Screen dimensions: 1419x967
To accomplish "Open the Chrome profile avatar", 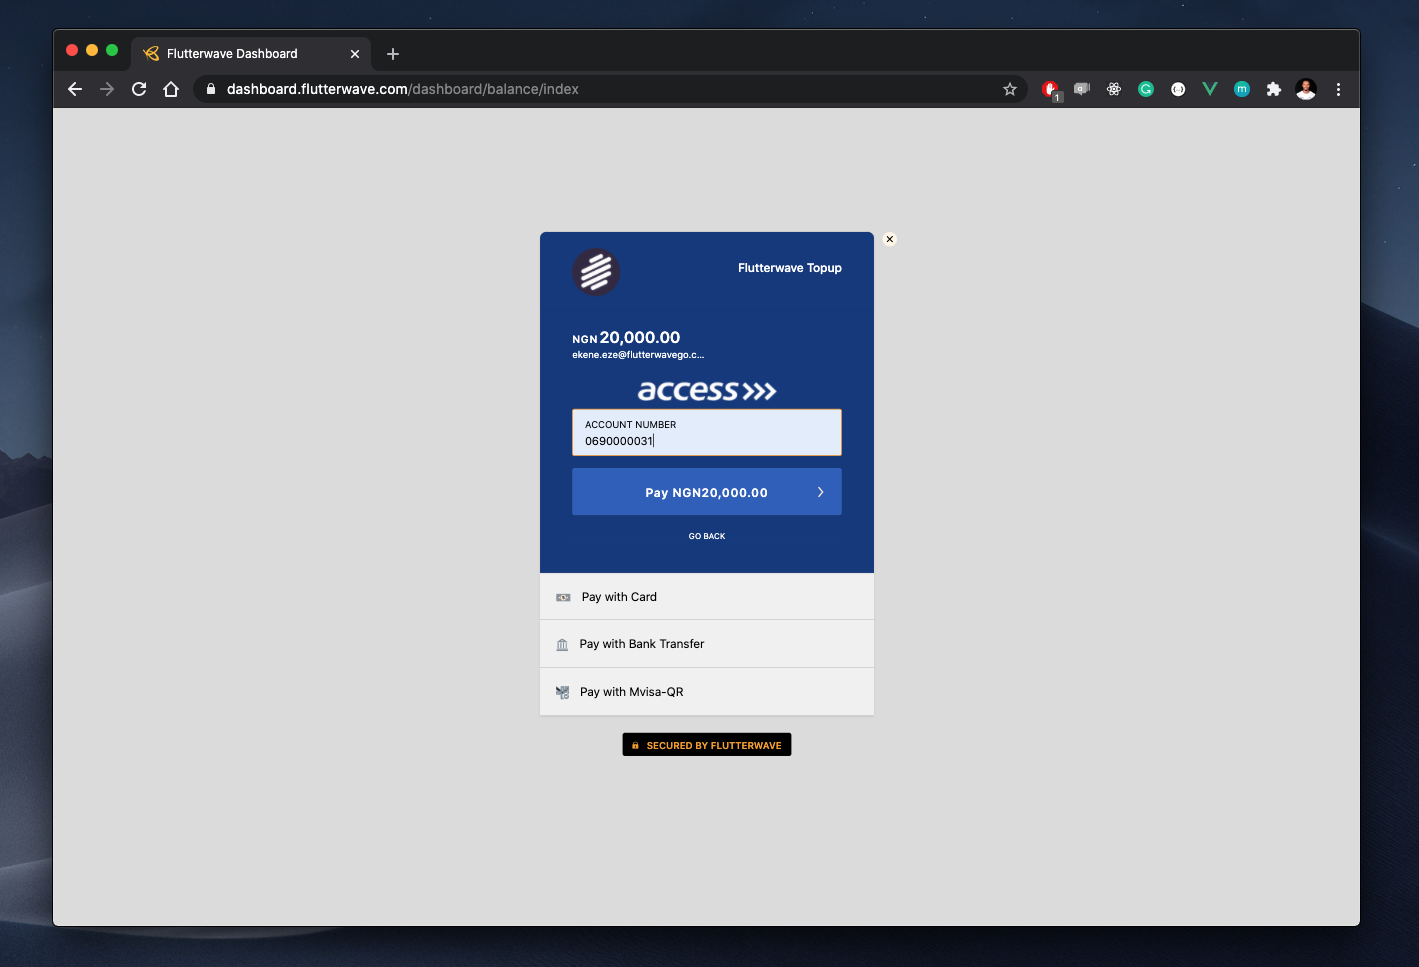I will tap(1306, 89).
